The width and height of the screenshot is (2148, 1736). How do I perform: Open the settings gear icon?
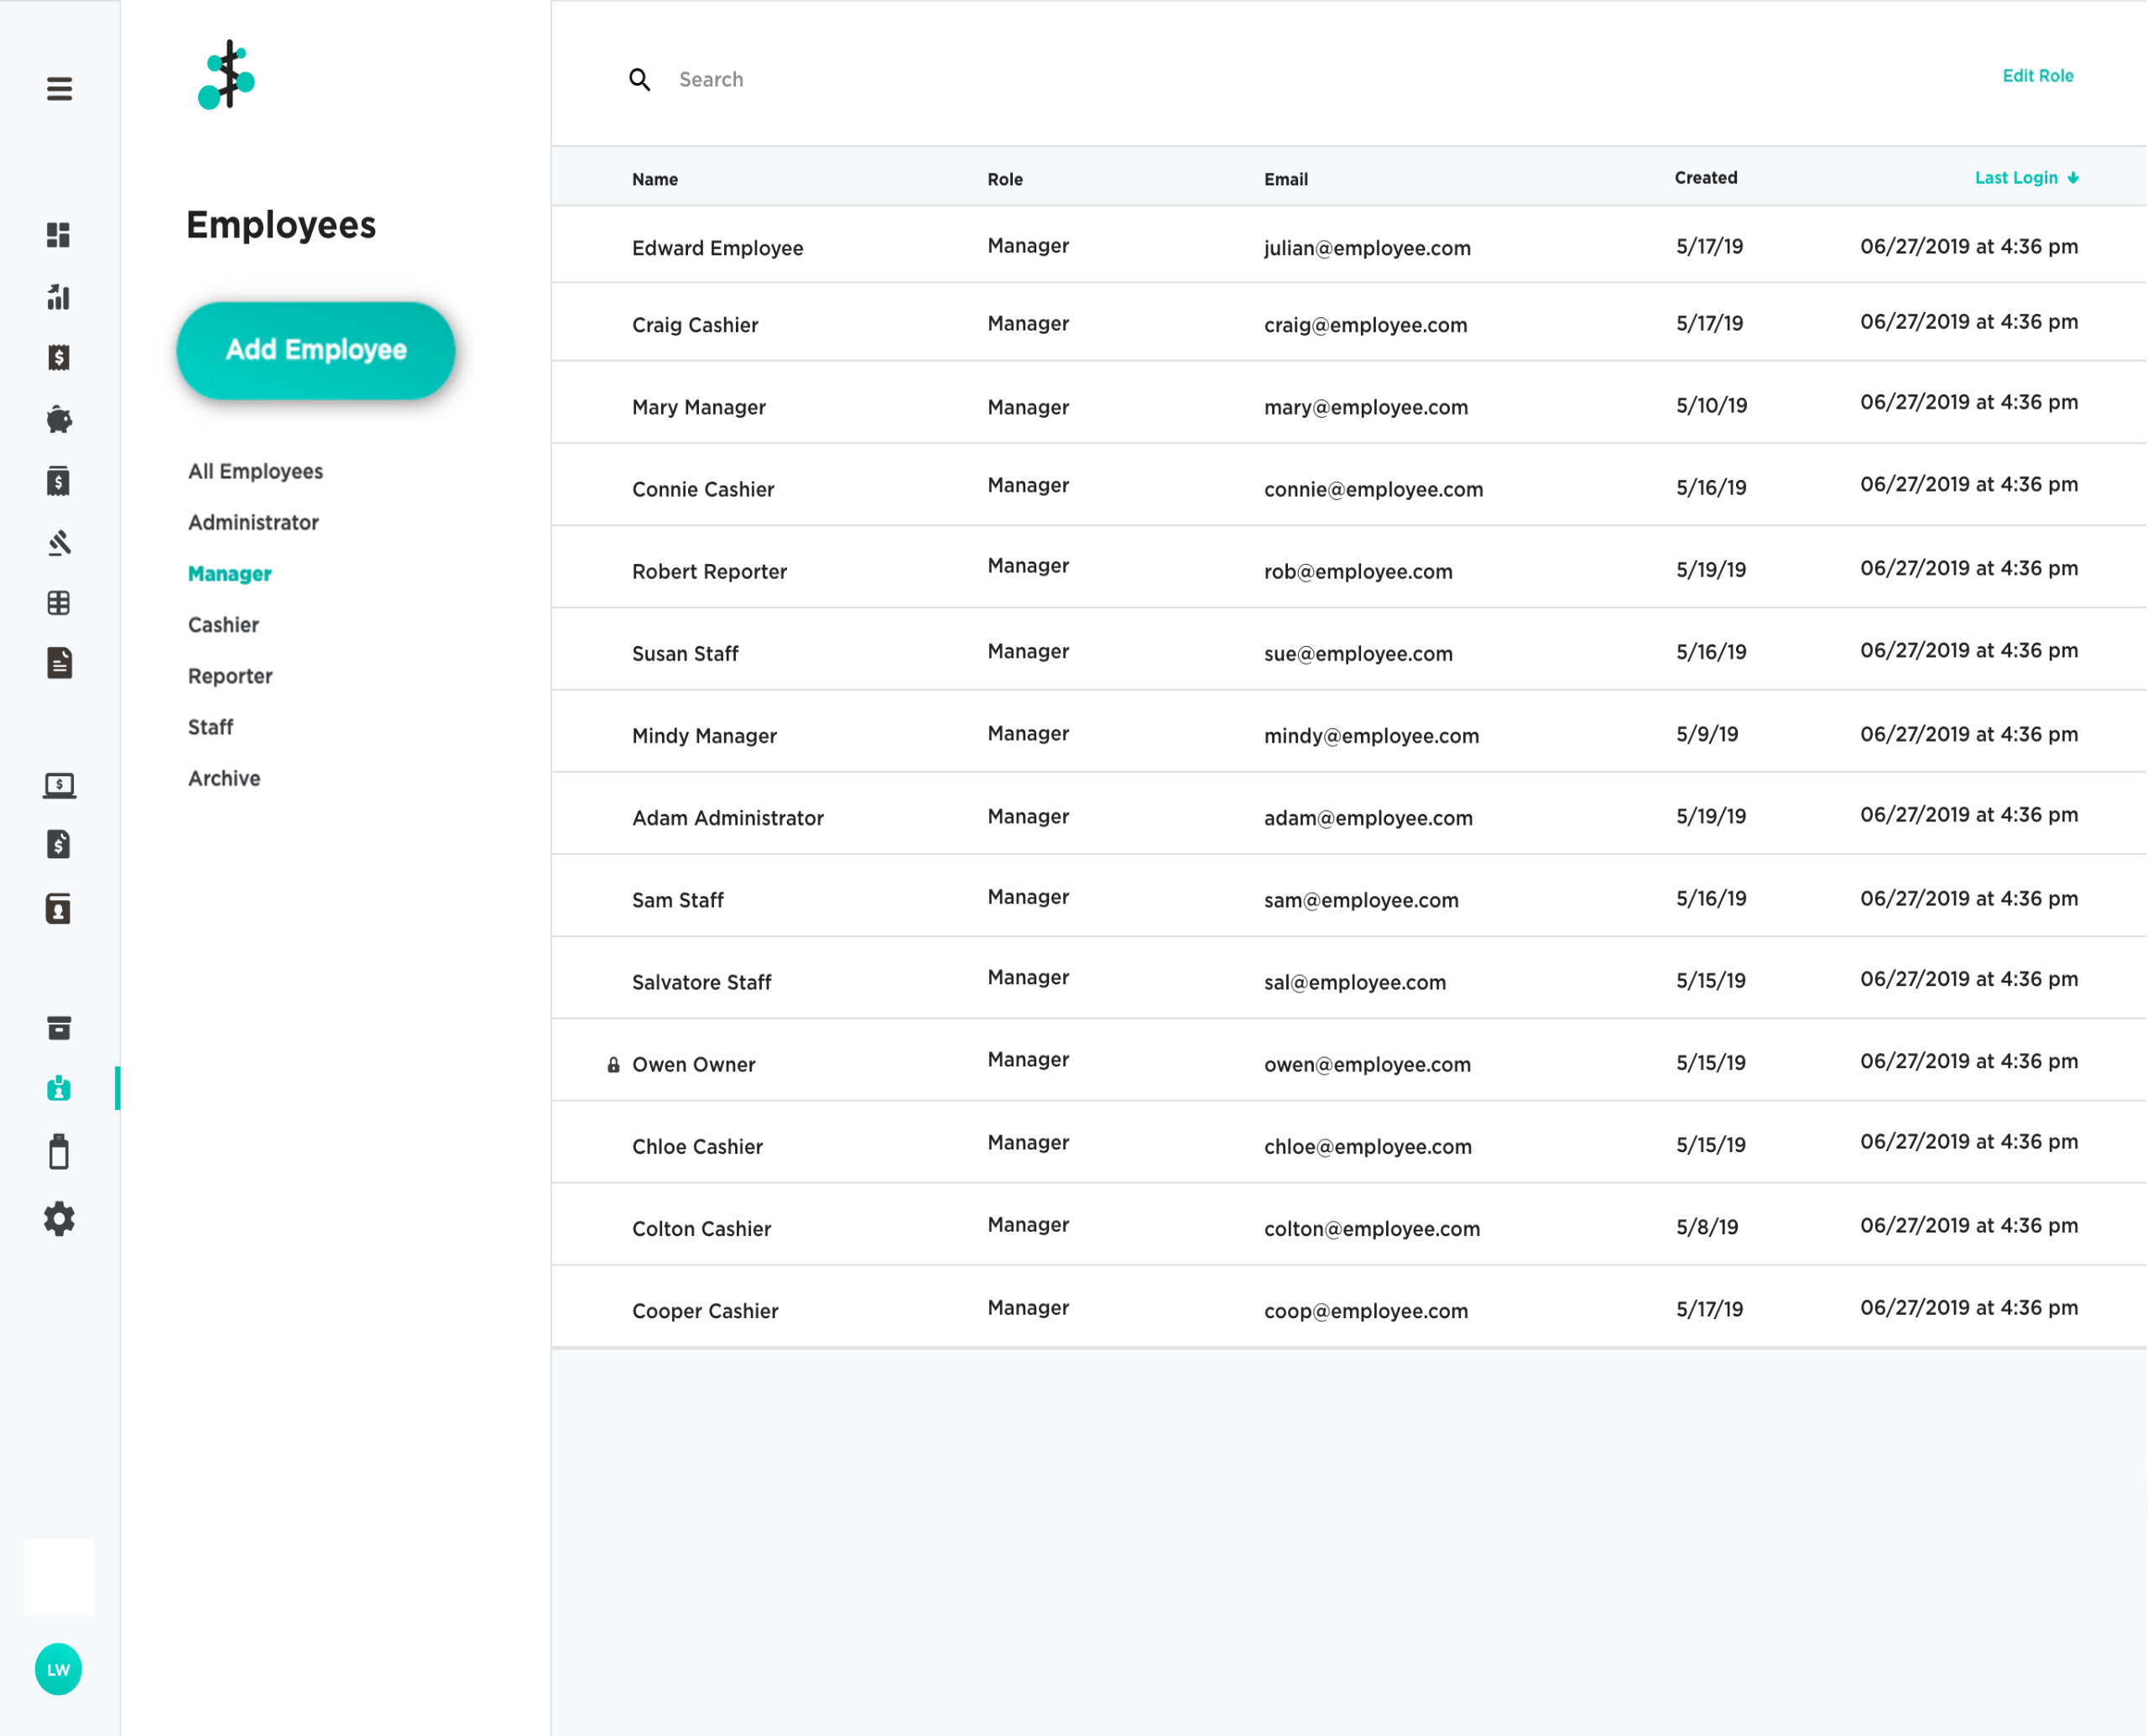pos(59,1219)
